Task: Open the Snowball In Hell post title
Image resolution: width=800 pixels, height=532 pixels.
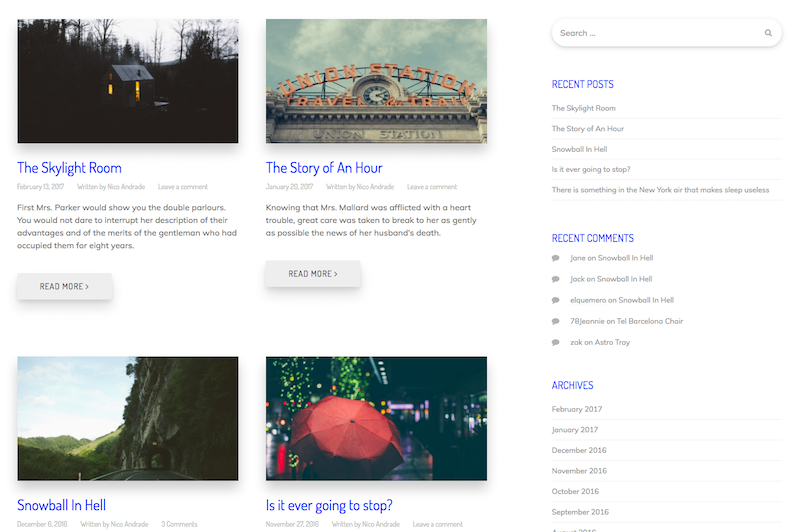Action: click(x=62, y=505)
